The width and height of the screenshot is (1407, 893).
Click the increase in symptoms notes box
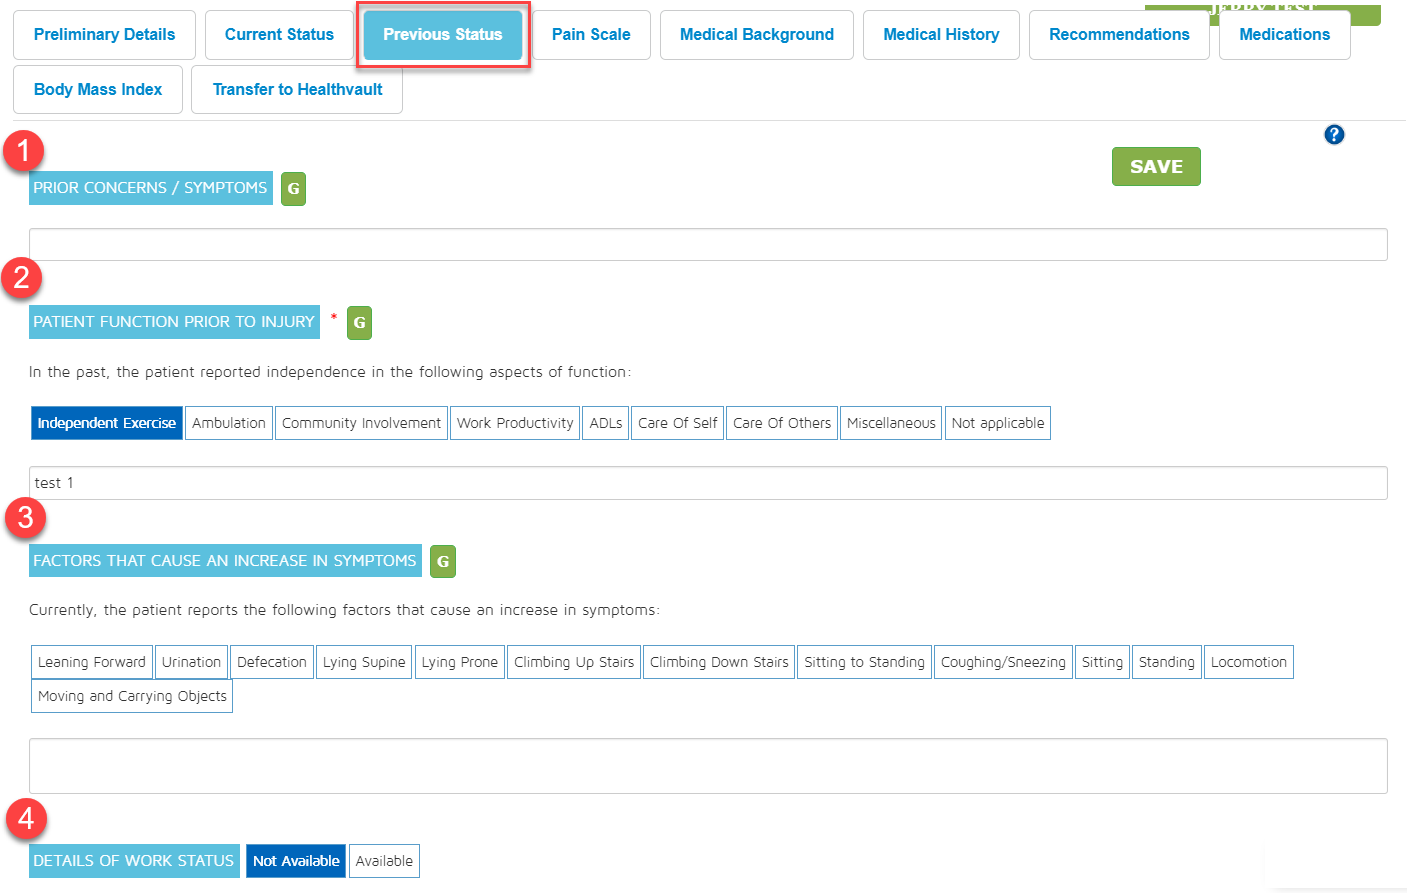tap(708, 766)
